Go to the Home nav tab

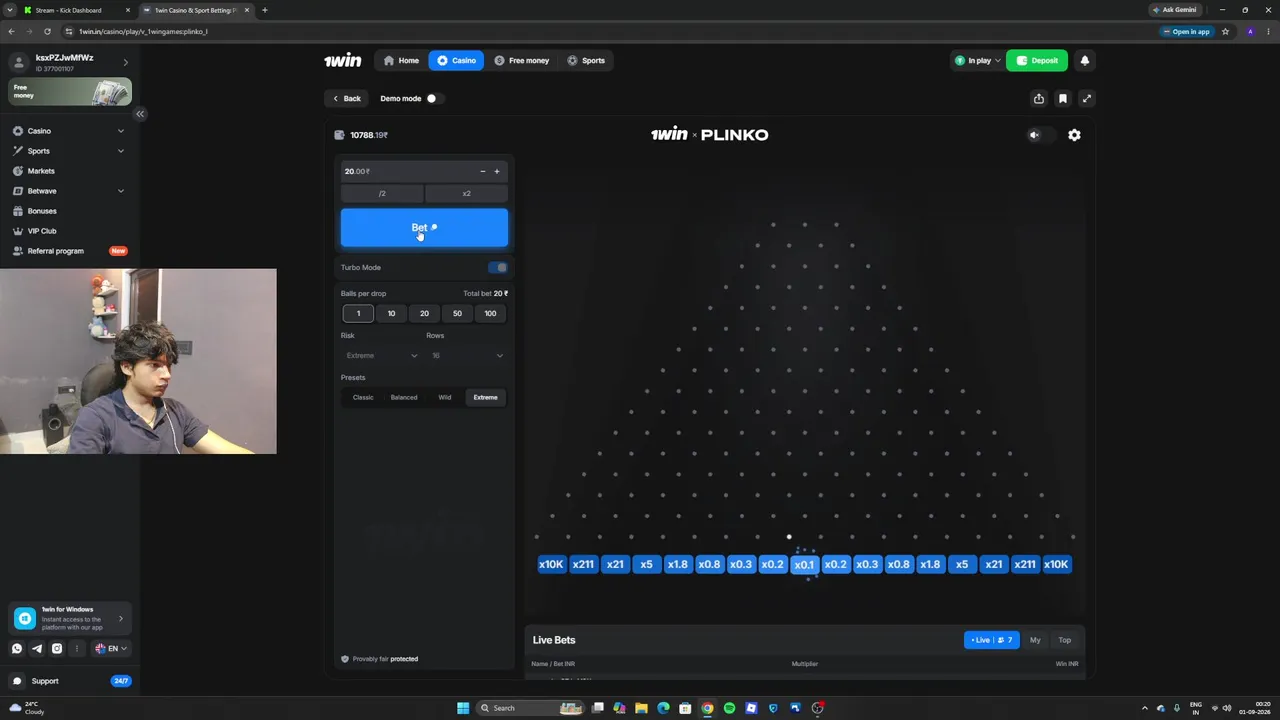[x=401, y=60]
